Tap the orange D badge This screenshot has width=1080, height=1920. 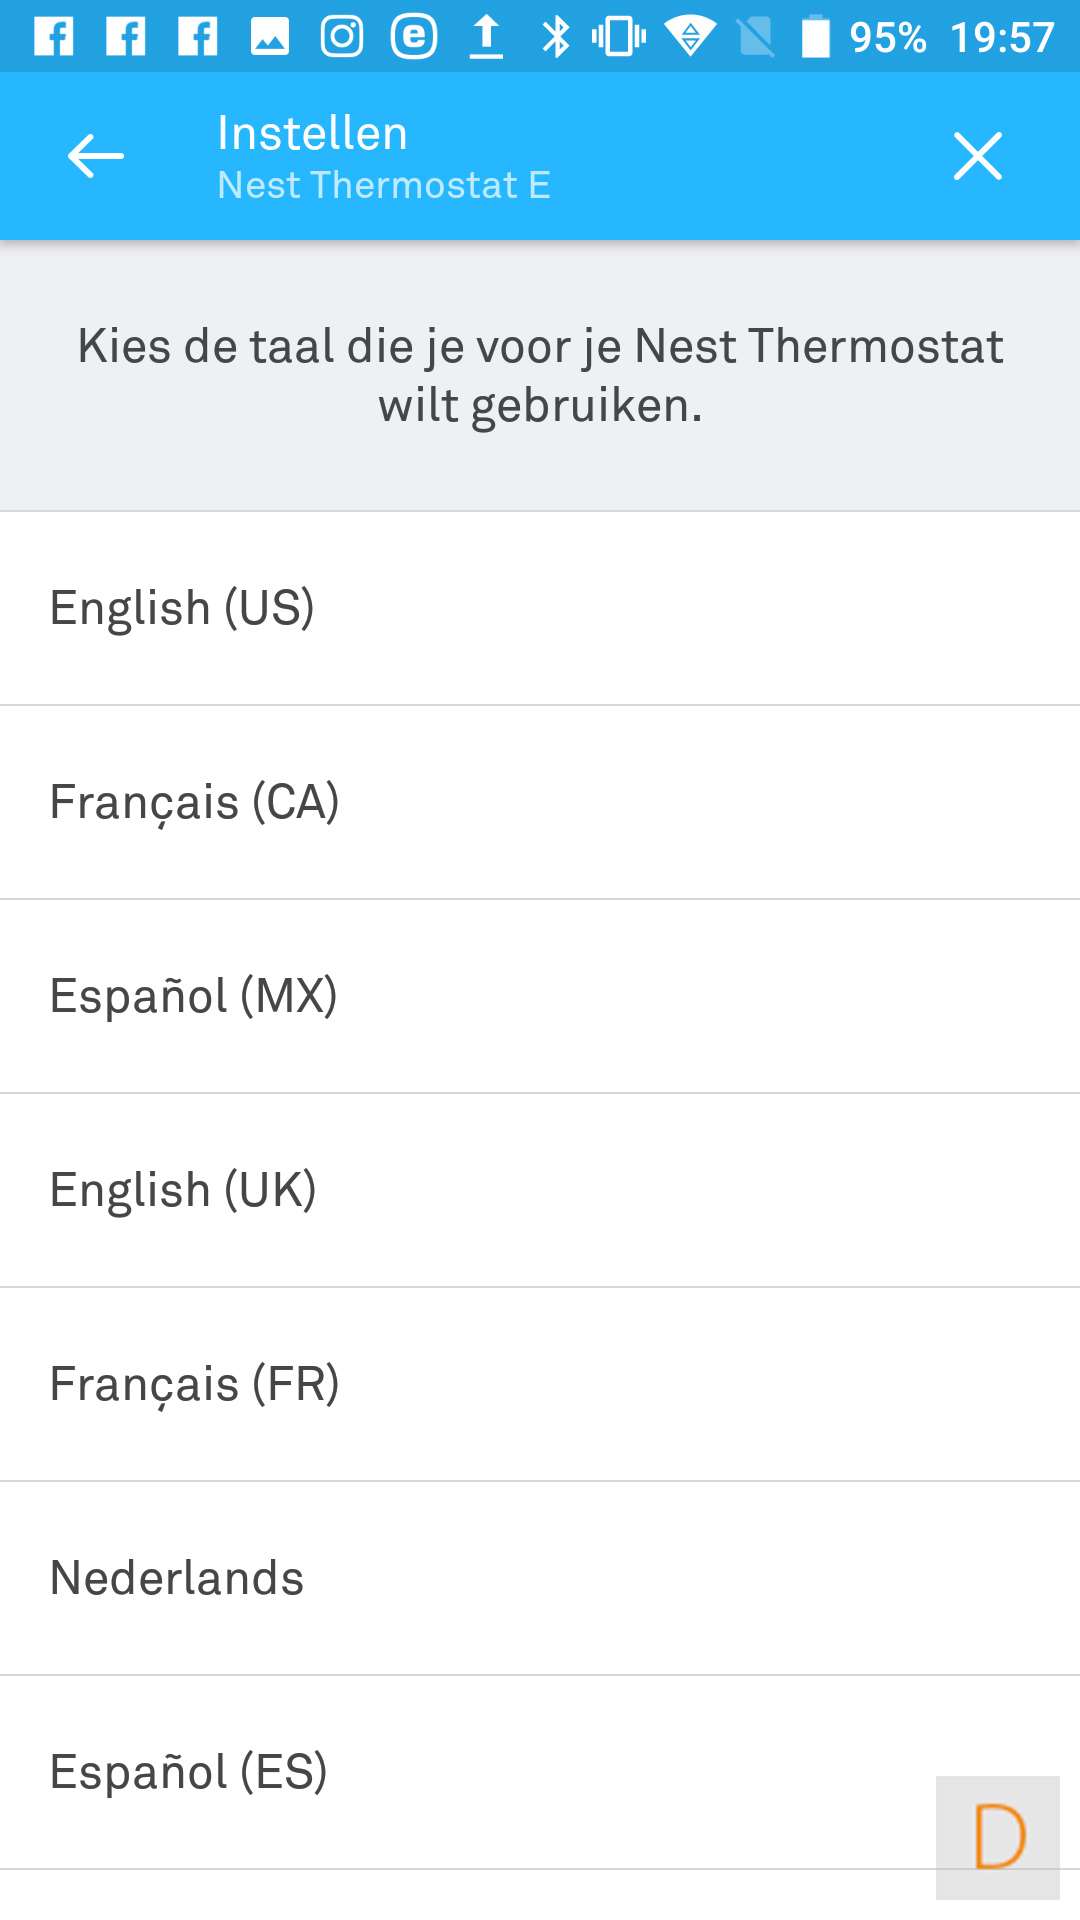click(998, 1837)
